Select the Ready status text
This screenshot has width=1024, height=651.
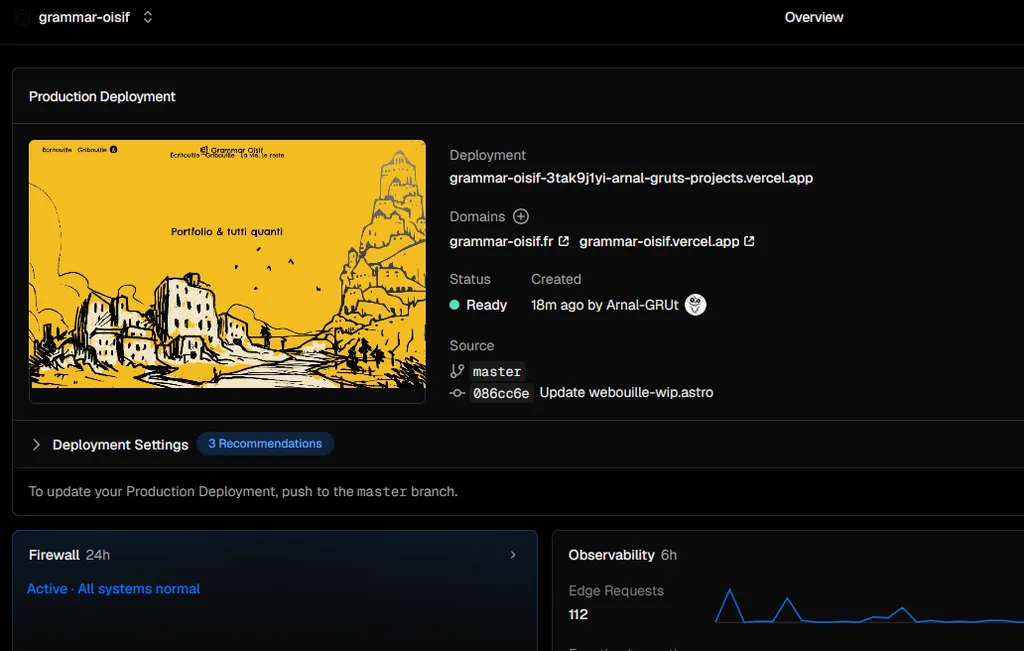point(487,305)
